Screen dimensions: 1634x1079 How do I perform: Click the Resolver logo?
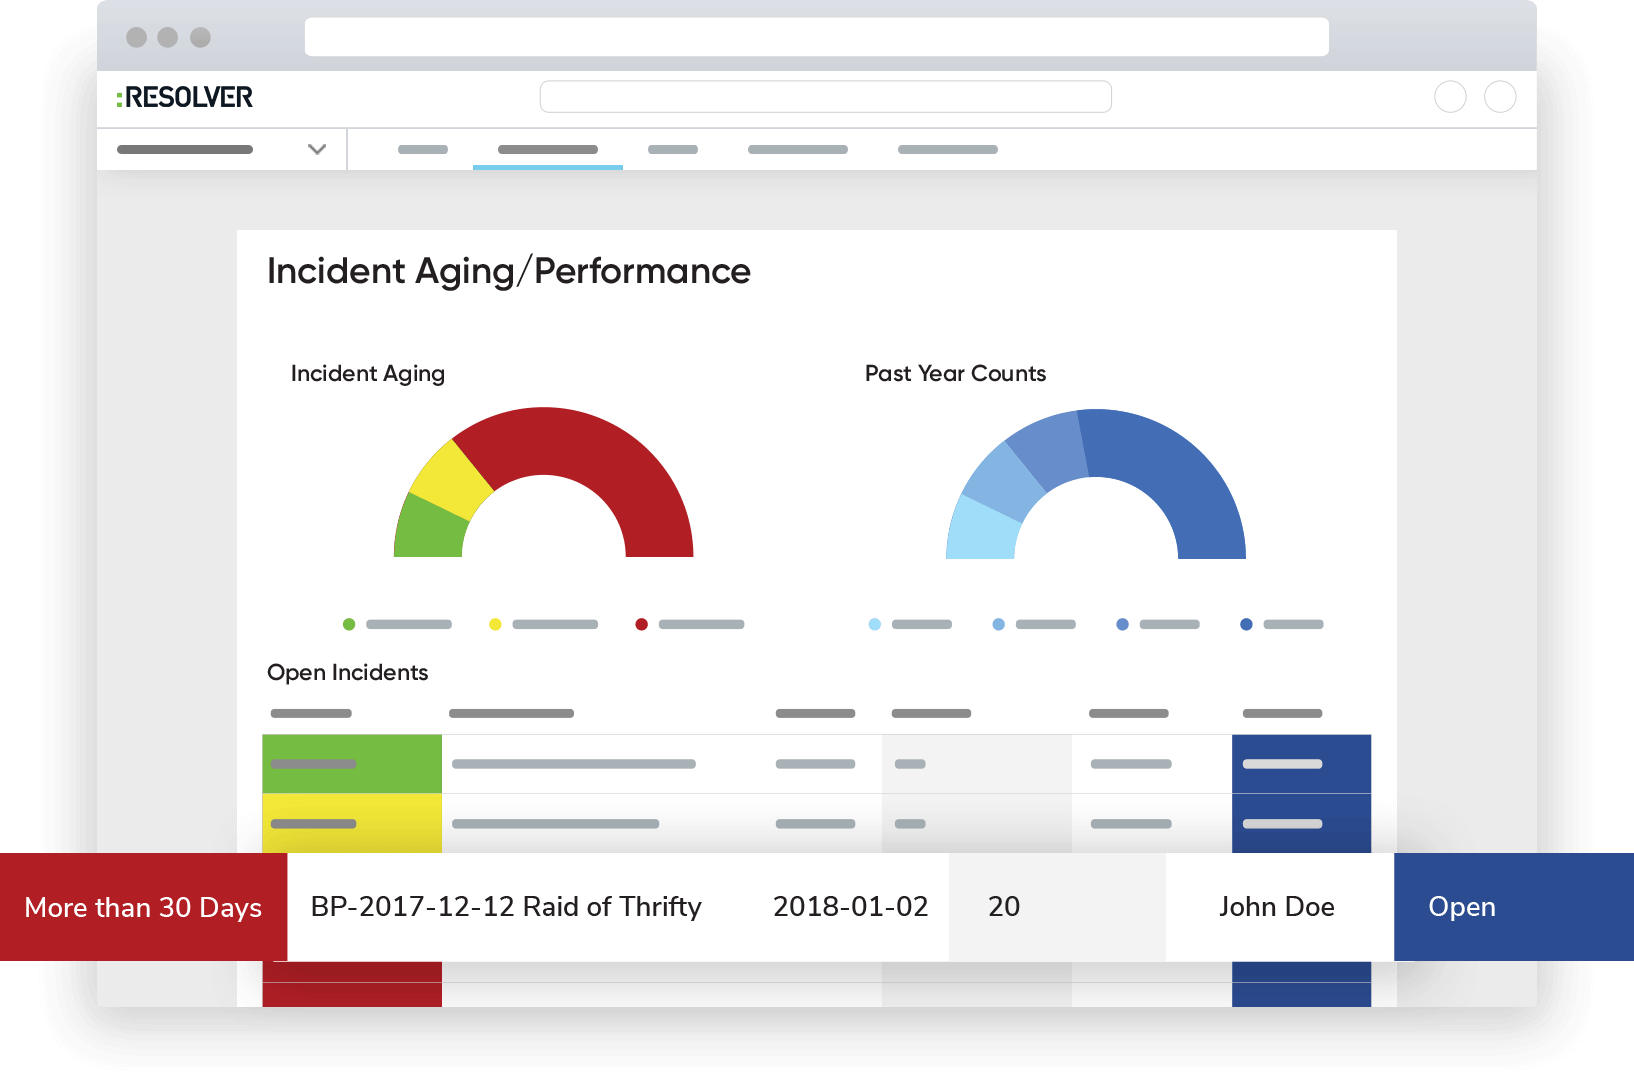click(x=184, y=97)
